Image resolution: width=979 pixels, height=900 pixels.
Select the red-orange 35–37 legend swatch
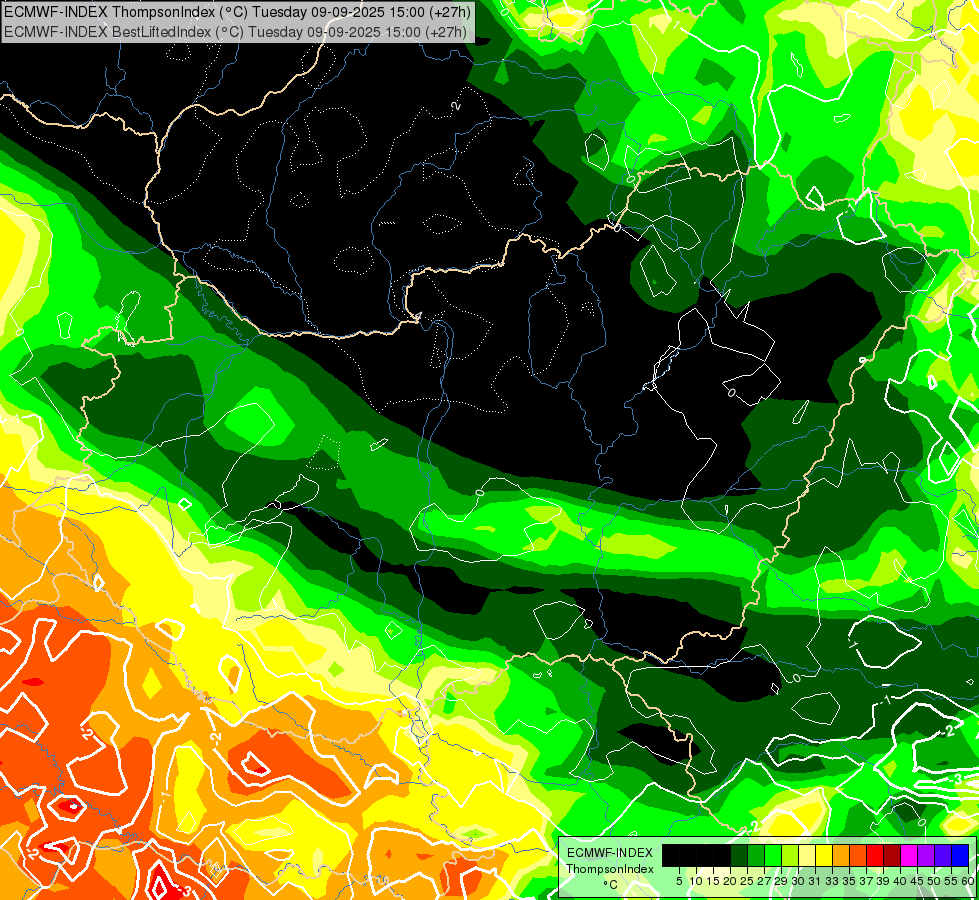pos(858,855)
